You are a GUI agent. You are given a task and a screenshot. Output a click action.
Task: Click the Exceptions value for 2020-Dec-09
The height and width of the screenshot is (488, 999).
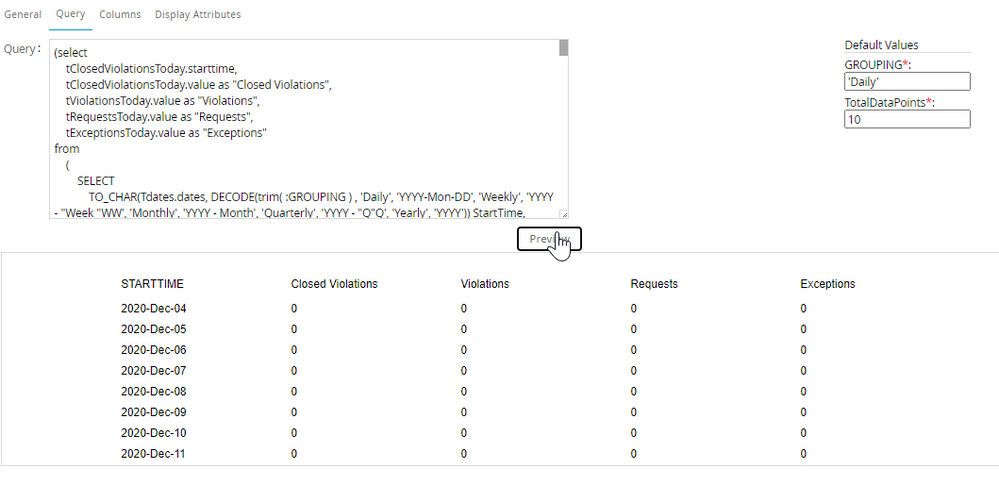point(804,412)
